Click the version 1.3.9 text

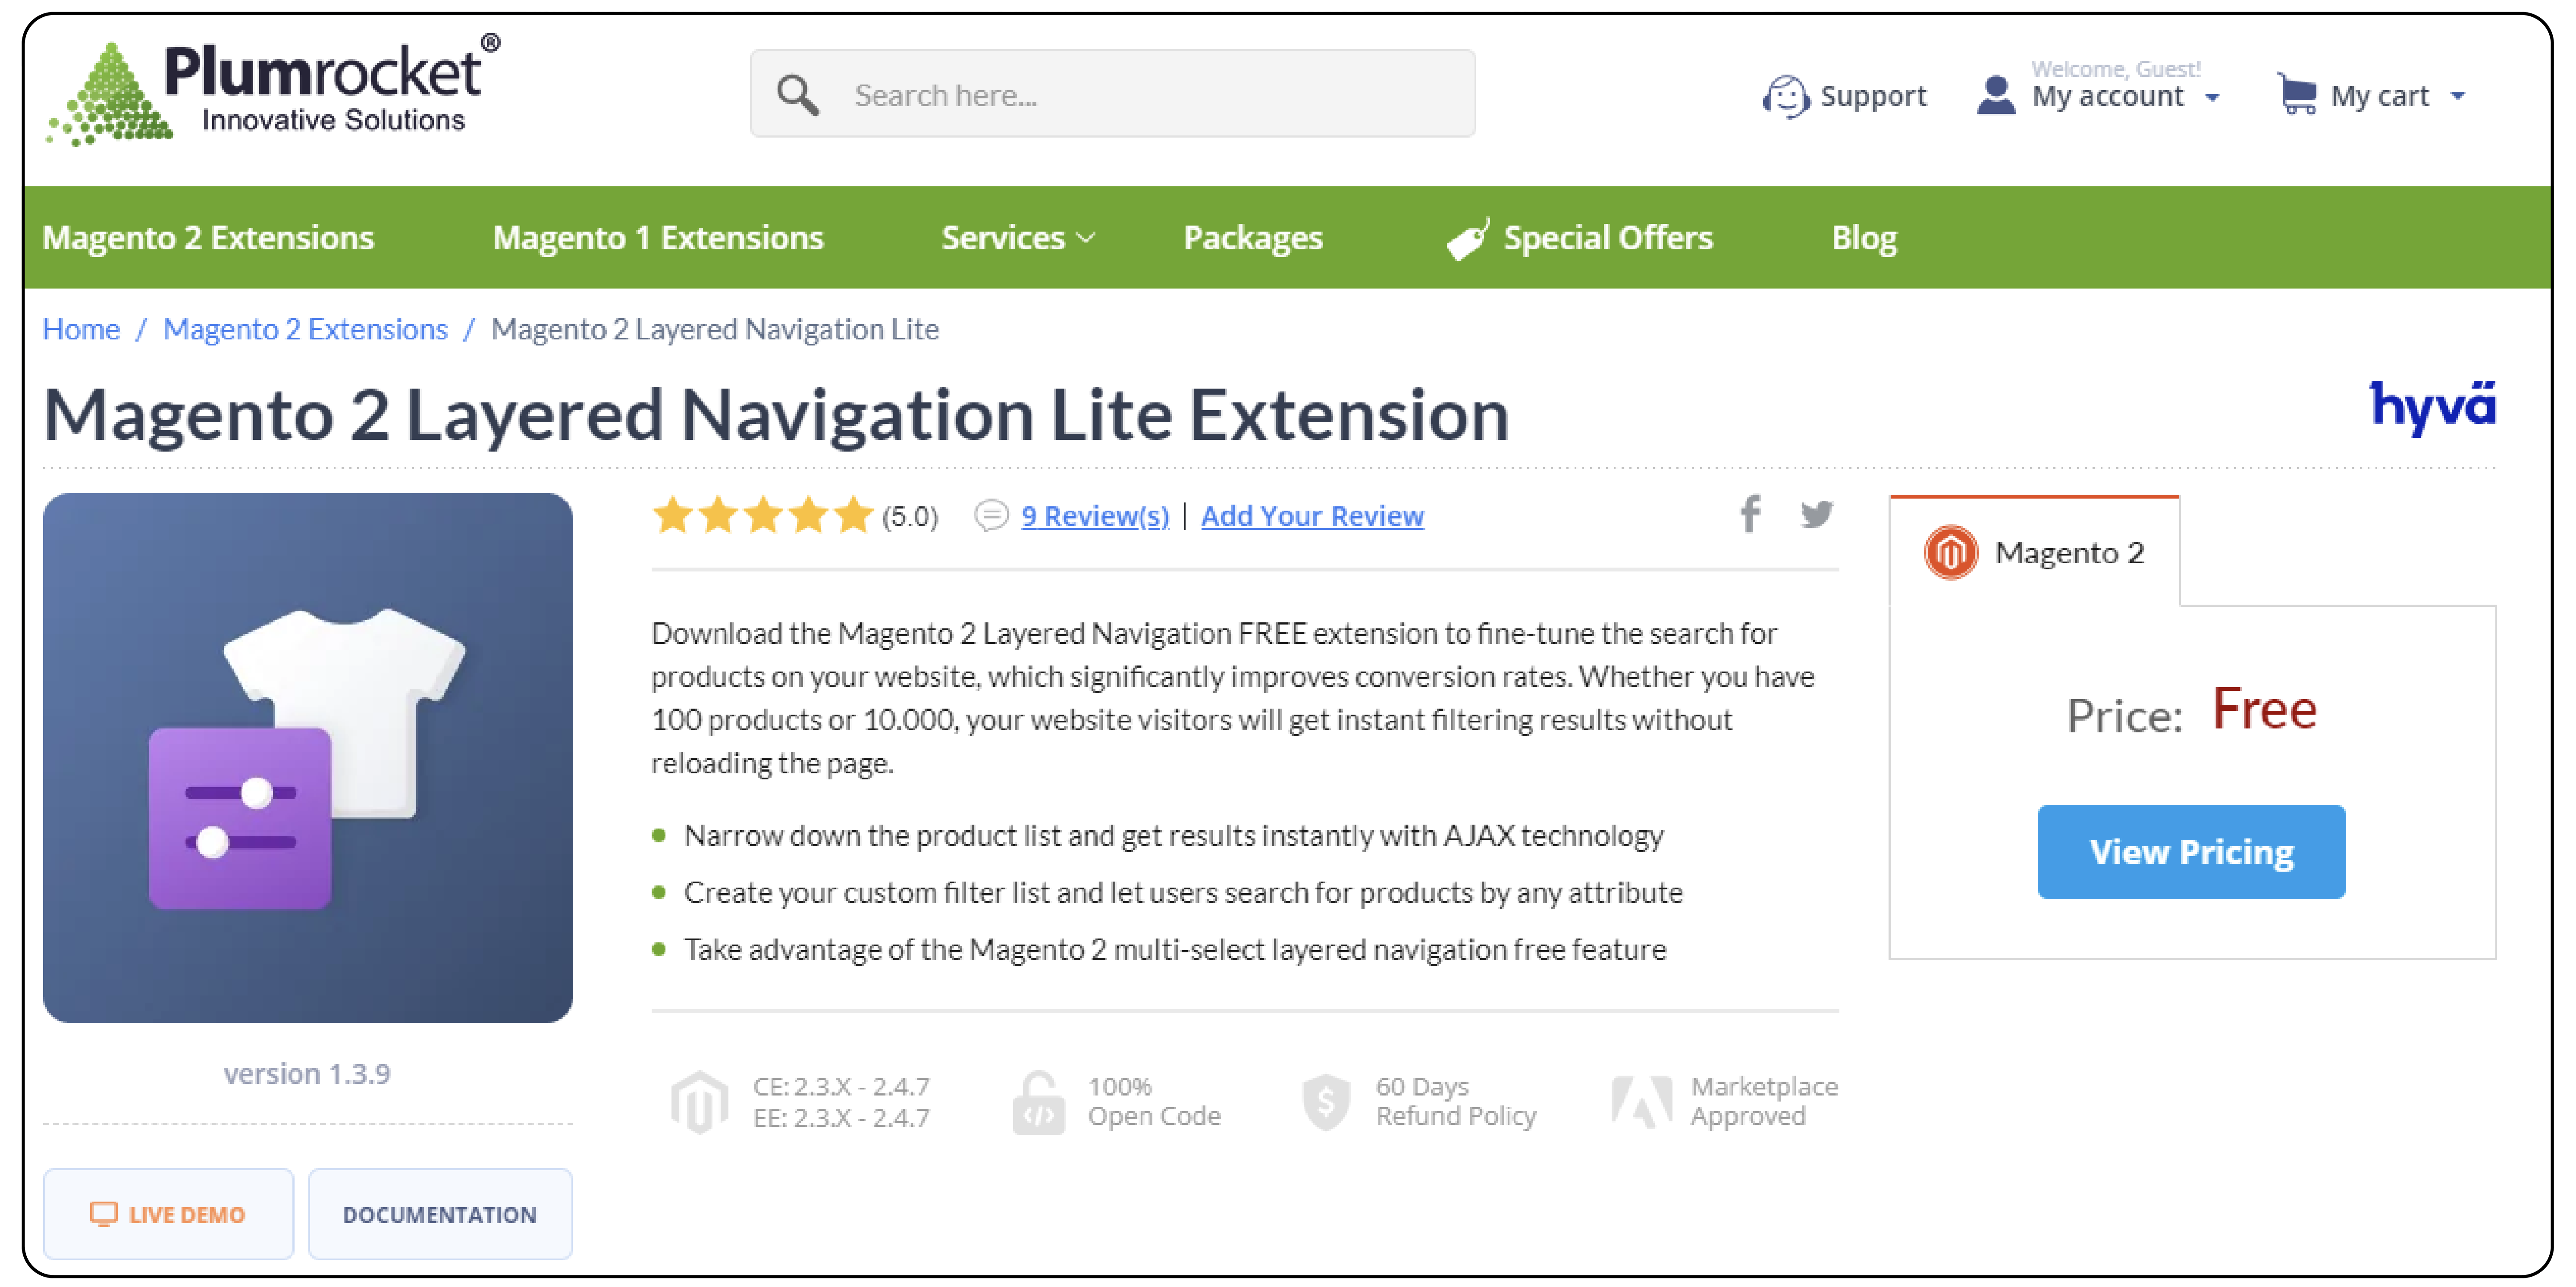(x=307, y=1074)
